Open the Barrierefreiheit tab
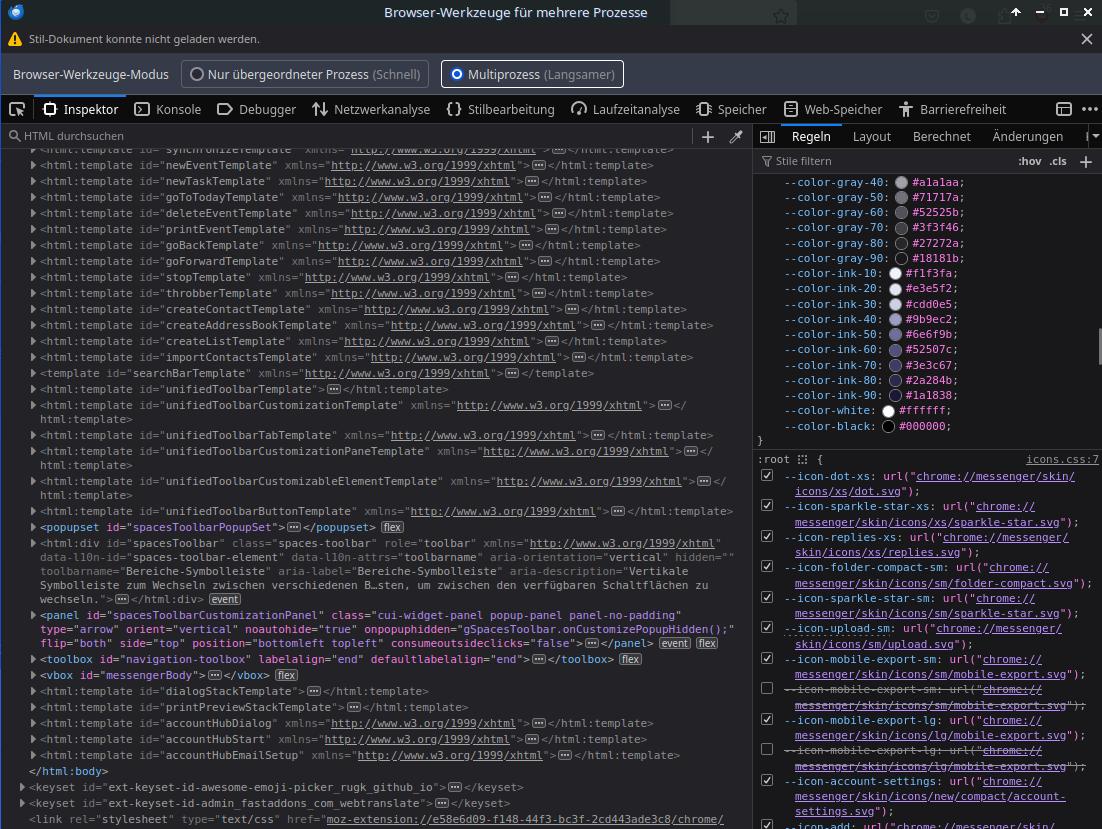The height and width of the screenshot is (829, 1102). point(952,110)
